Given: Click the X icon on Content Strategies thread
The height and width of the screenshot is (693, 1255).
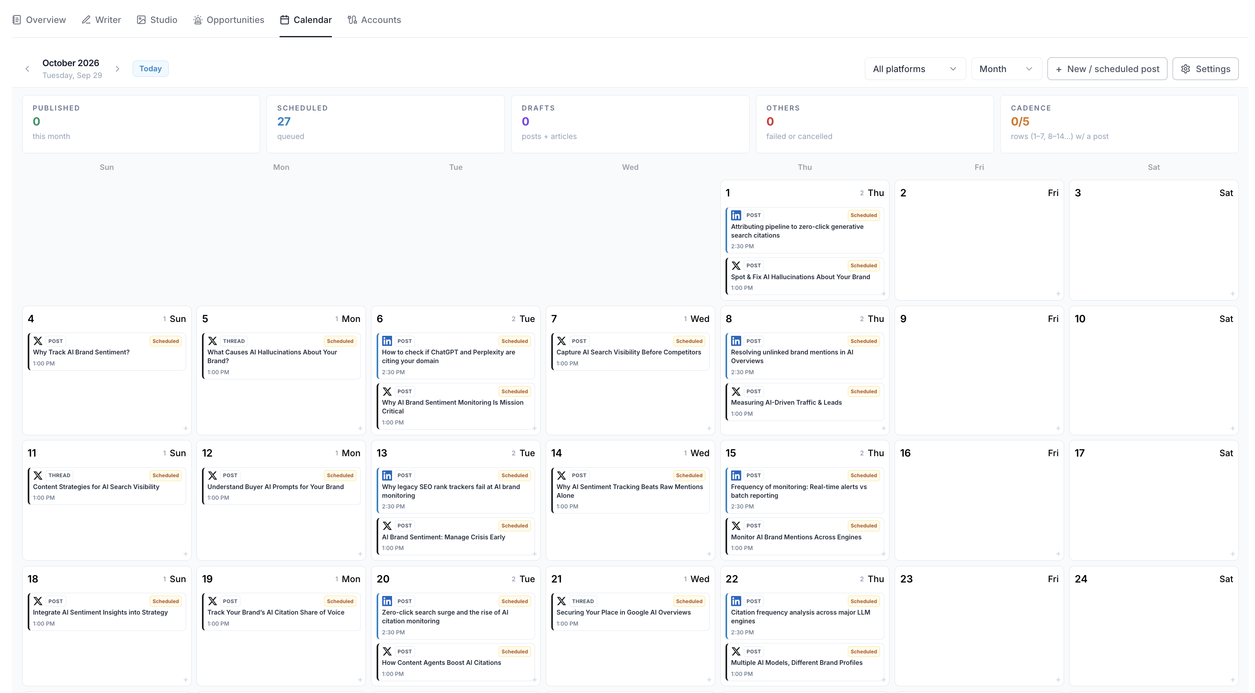Looking at the screenshot, I should point(38,476).
